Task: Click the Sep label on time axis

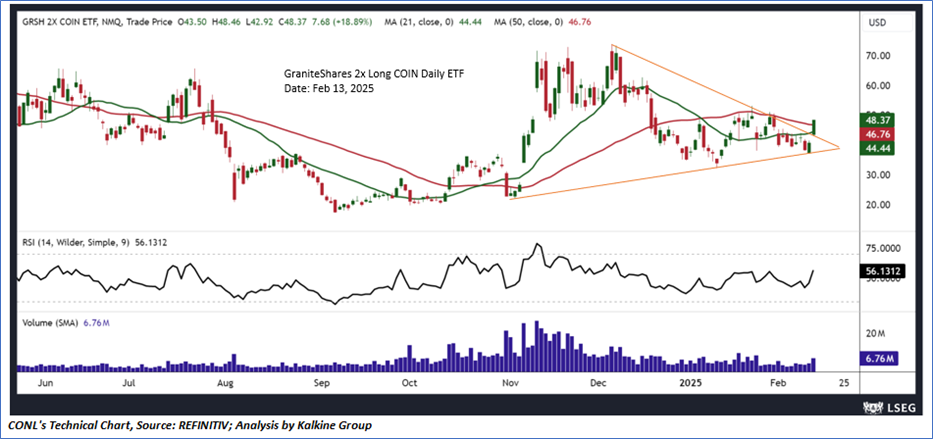Action: coord(321,381)
